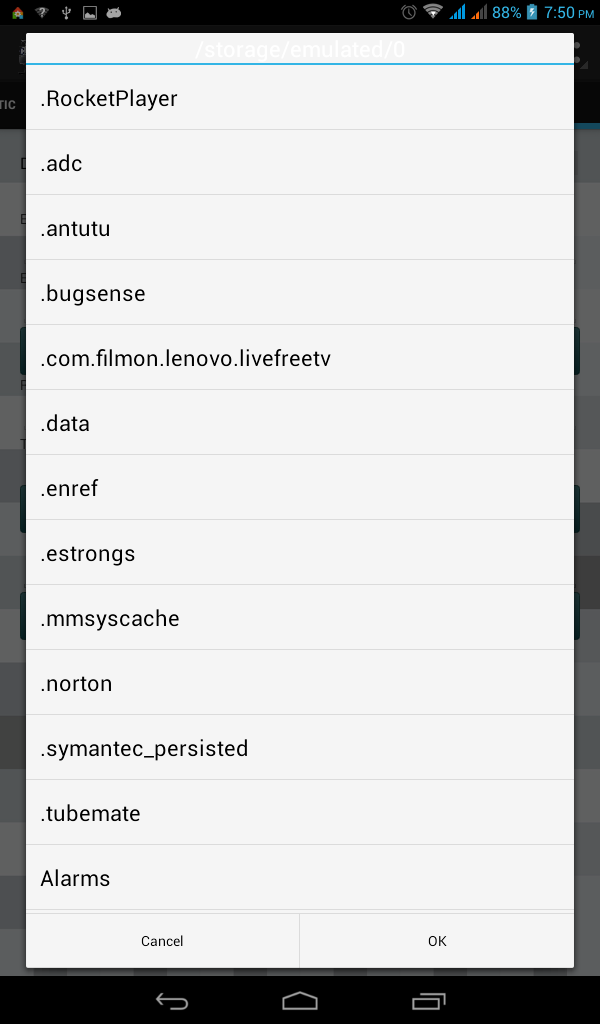The image size is (600, 1024).
Task: Tap the Android Home navigation icon
Action: (300, 1000)
